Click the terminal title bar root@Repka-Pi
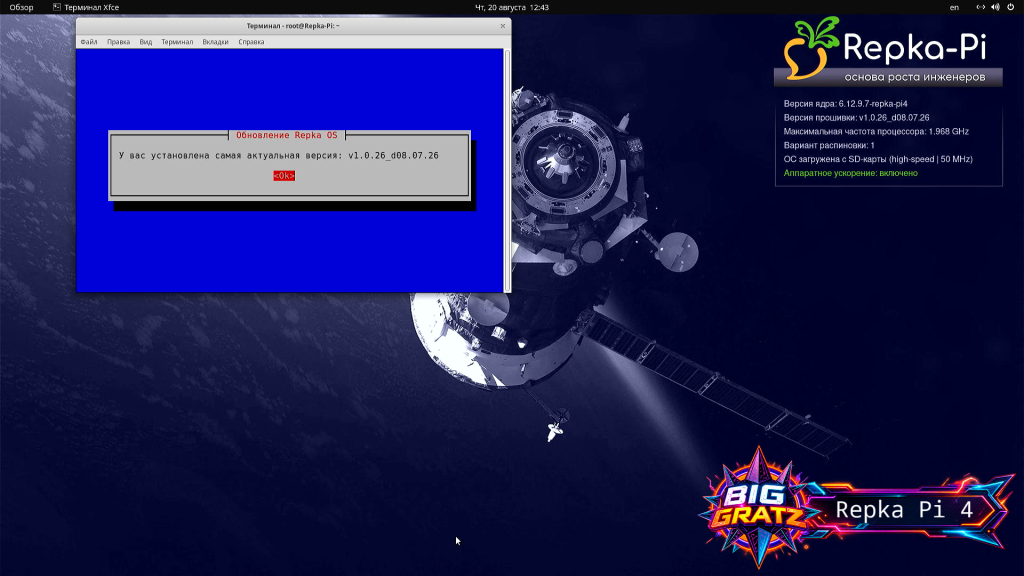 click(x=293, y=26)
